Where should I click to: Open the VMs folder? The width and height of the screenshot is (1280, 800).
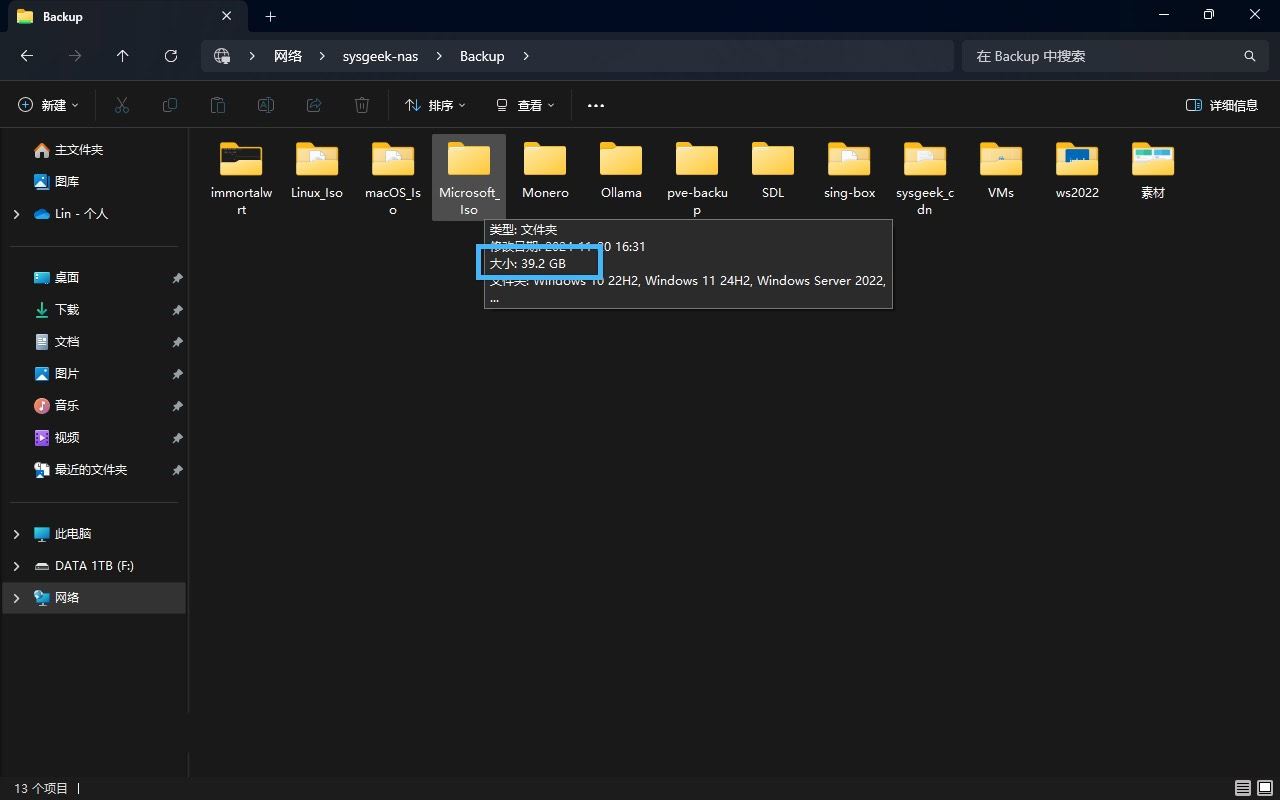click(1000, 168)
